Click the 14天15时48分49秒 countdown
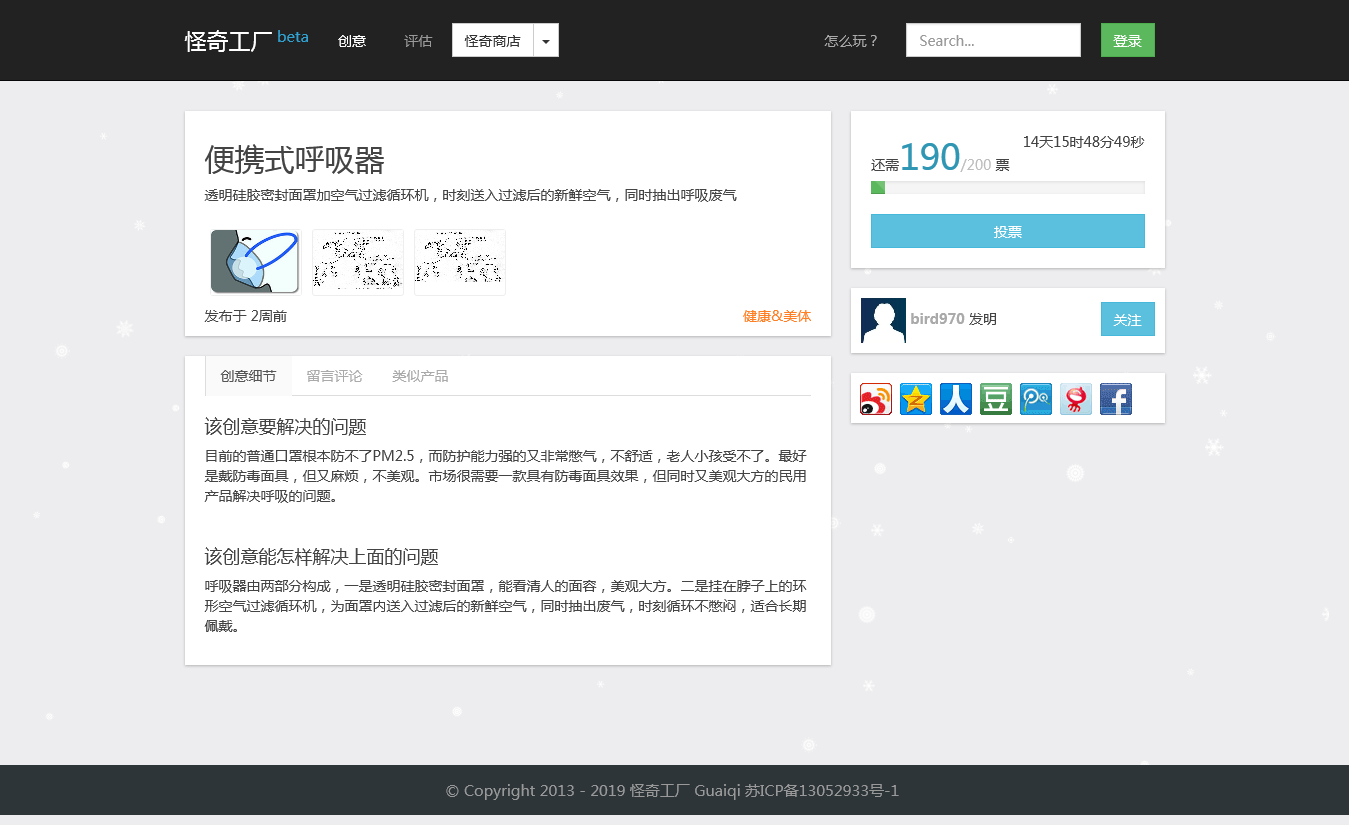The width and height of the screenshot is (1349, 825). pos(1084,142)
